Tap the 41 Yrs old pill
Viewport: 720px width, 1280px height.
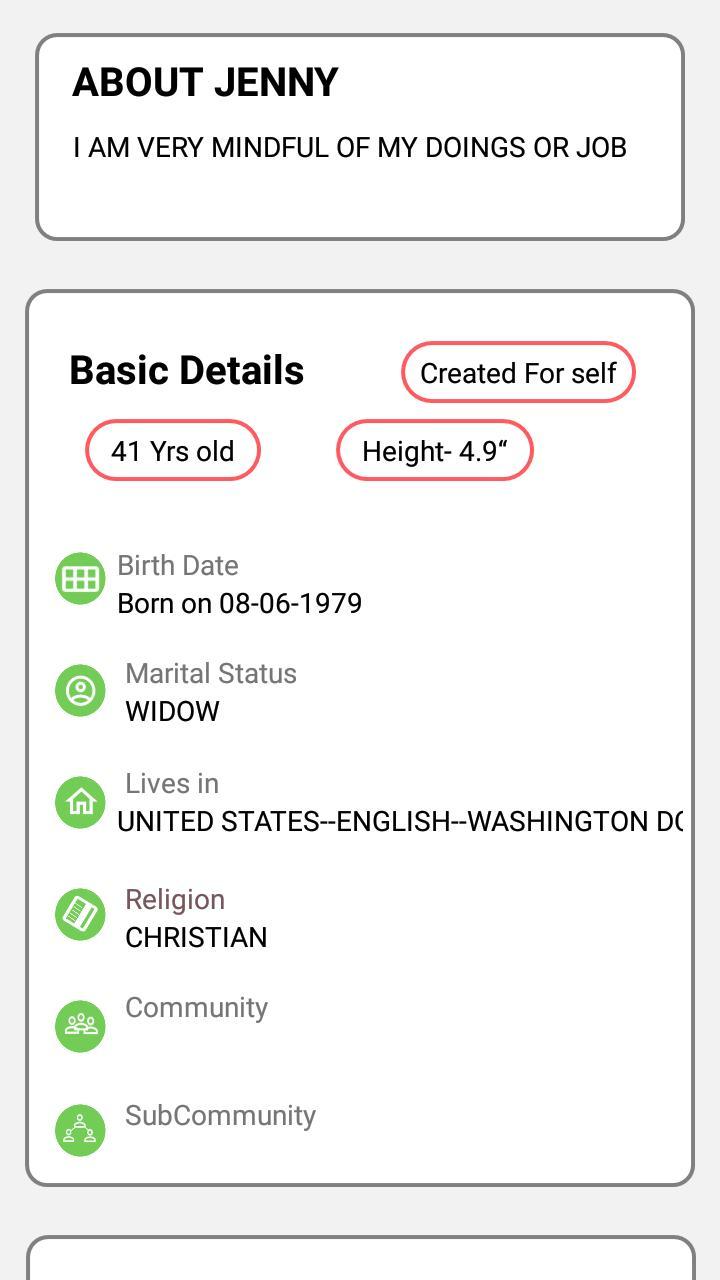click(172, 451)
